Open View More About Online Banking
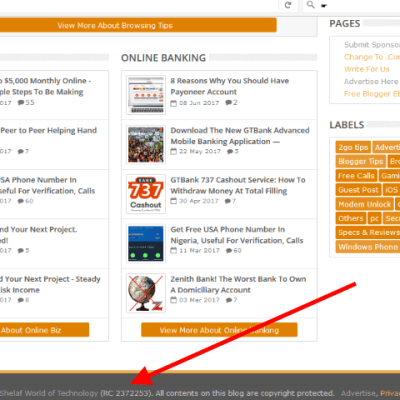 pyautogui.click(x=219, y=330)
